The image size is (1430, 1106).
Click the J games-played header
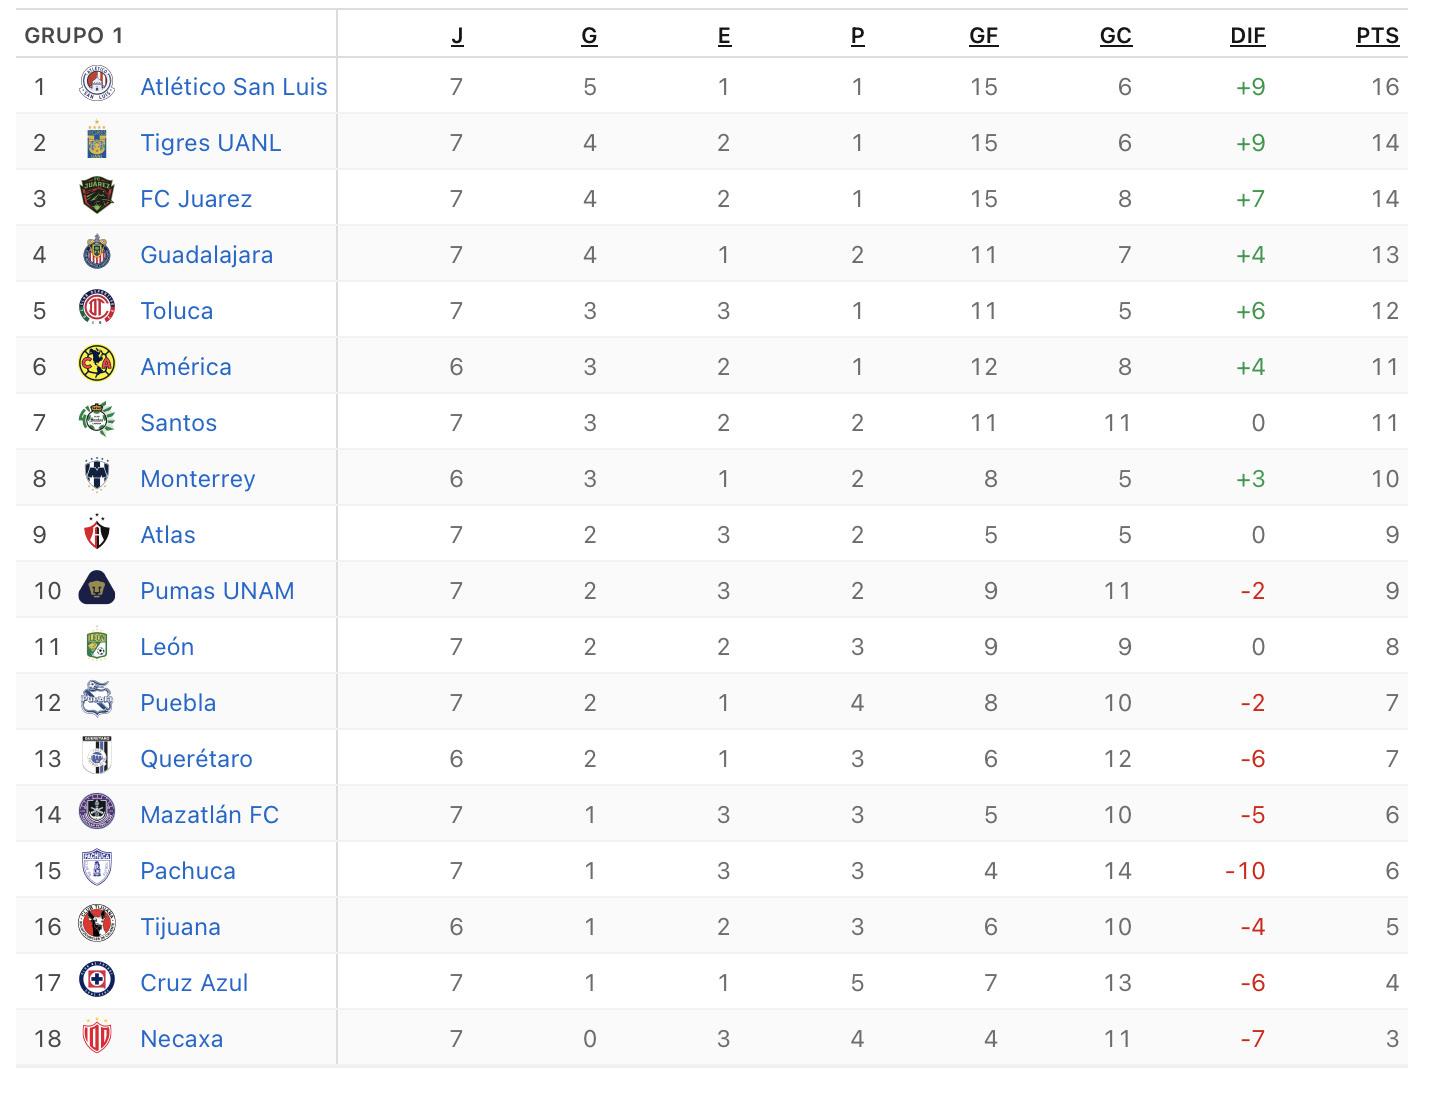click(x=457, y=36)
